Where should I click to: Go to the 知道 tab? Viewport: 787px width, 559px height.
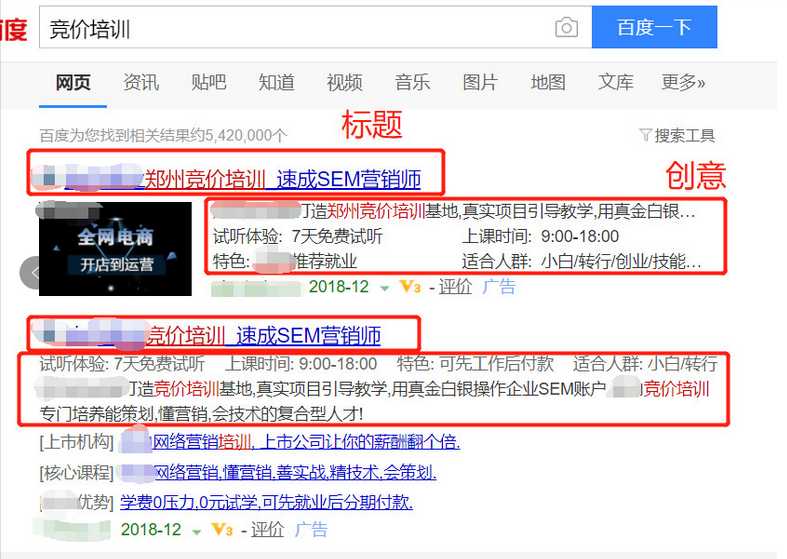click(277, 82)
